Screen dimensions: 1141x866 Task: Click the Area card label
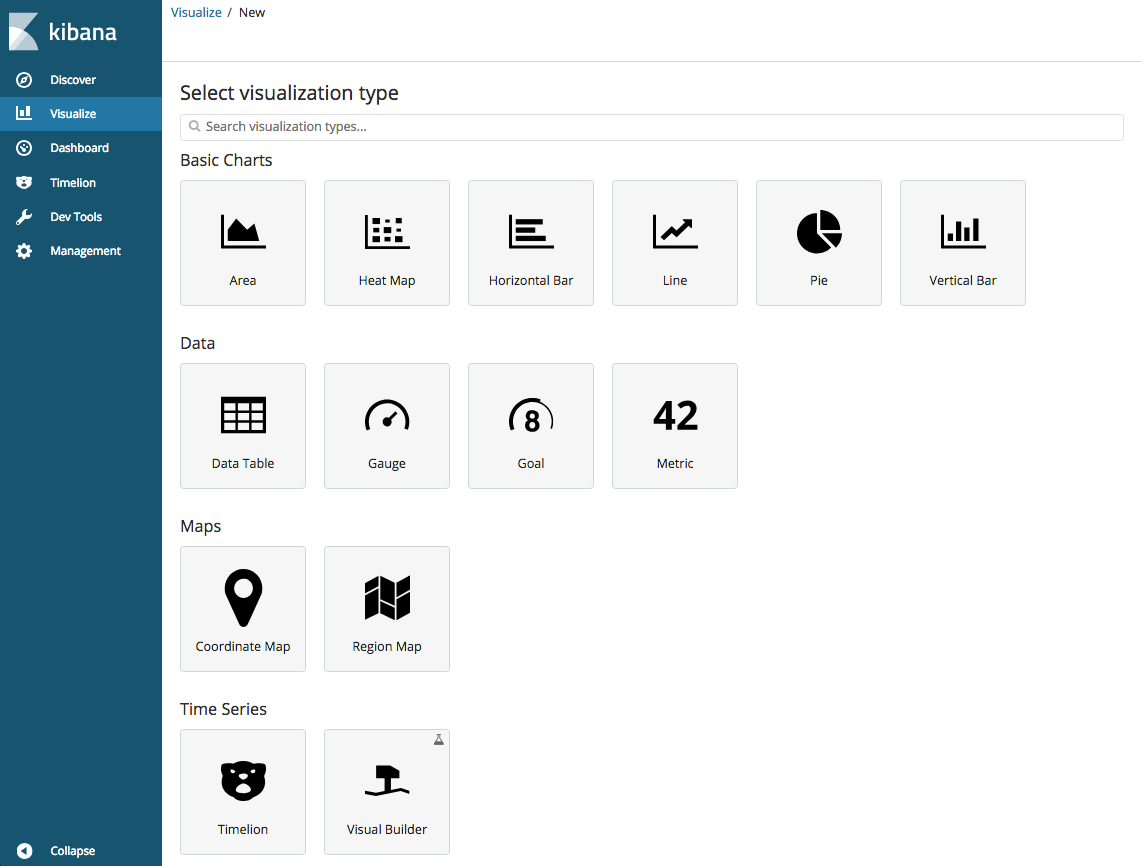[x=243, y=280]
